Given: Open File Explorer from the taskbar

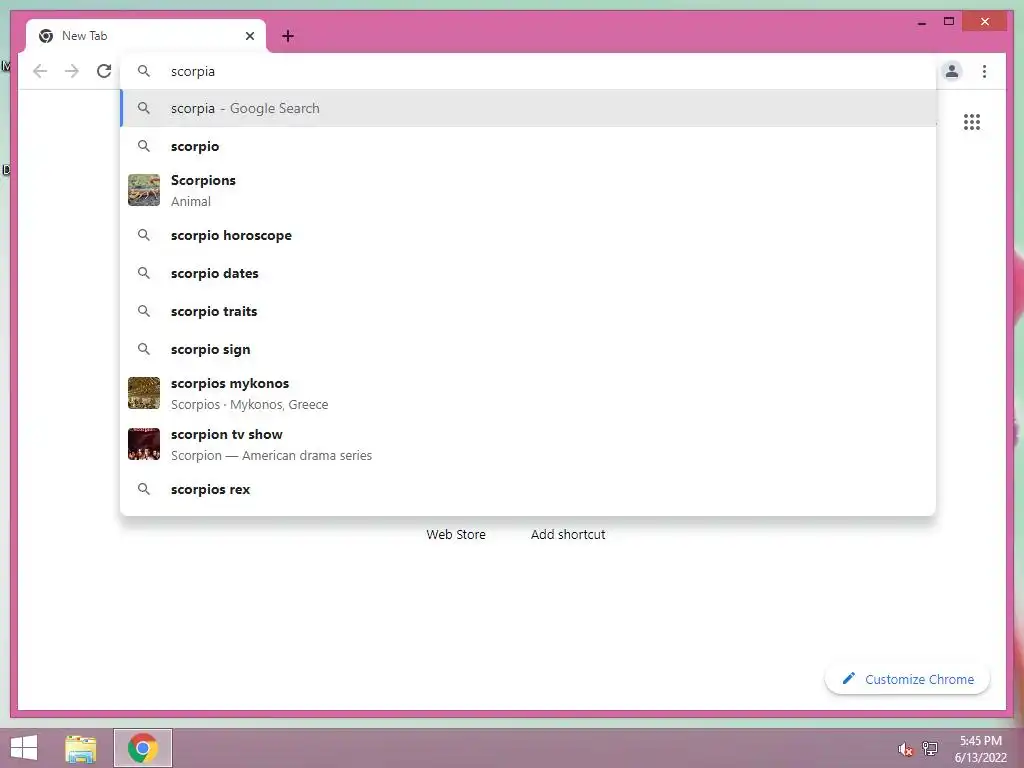Looking at the screenshot, I should pos(81,748).
